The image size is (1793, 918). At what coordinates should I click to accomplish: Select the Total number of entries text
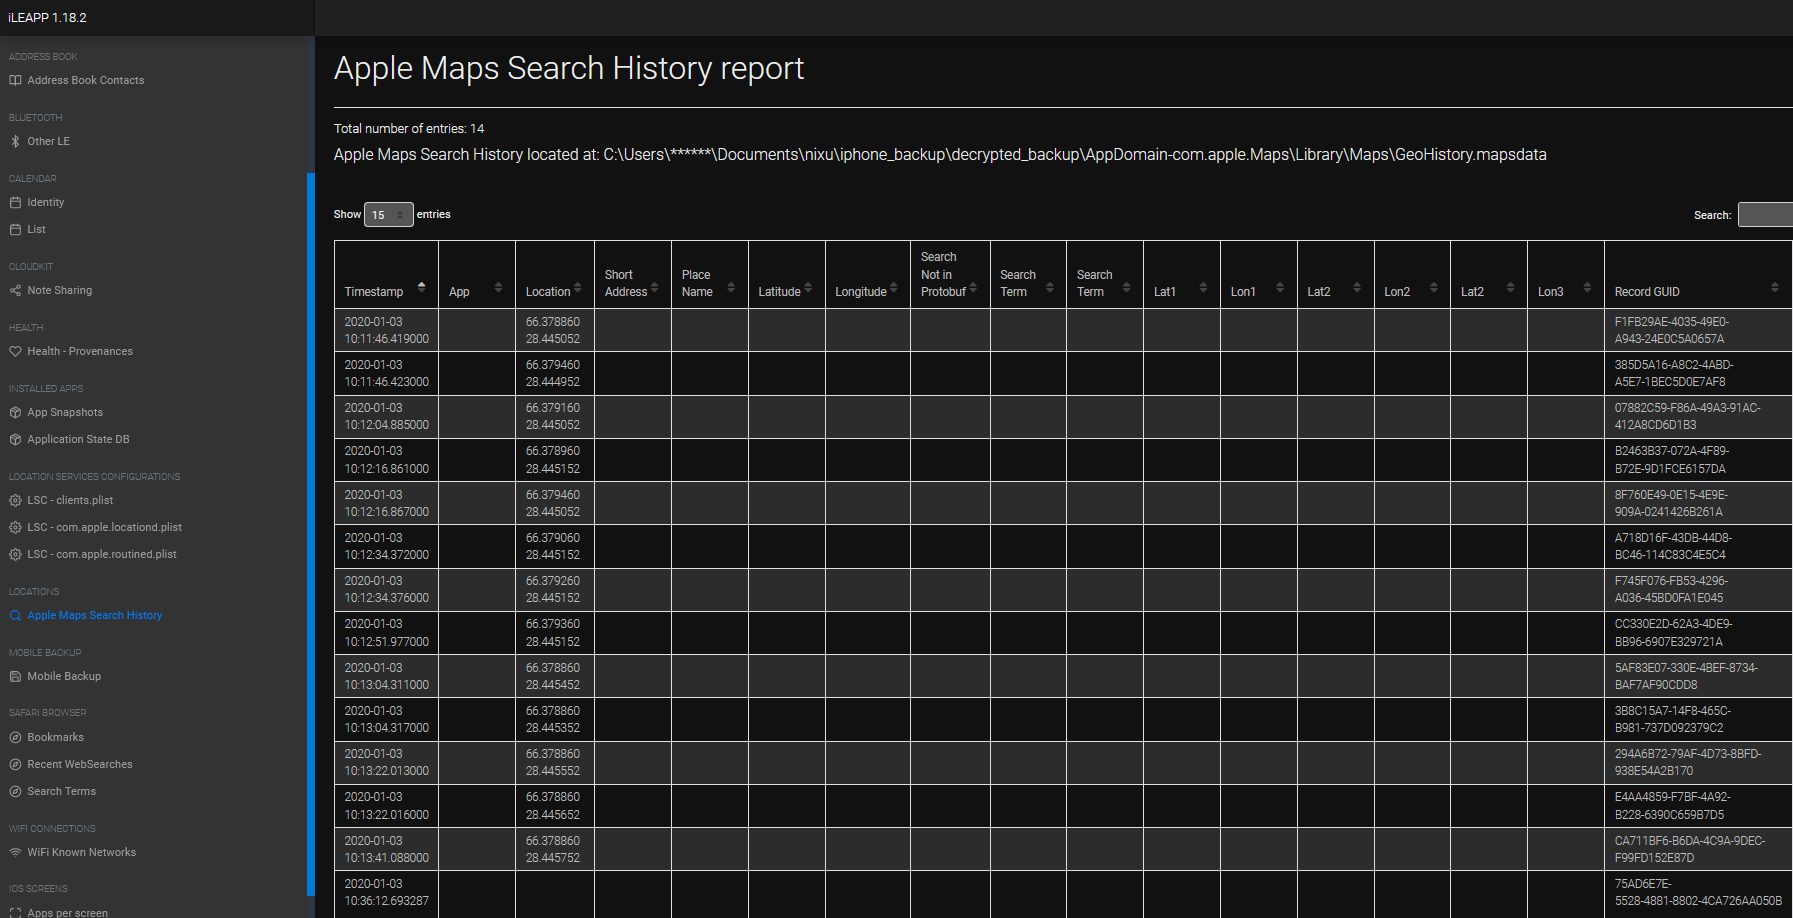[409, 128]
